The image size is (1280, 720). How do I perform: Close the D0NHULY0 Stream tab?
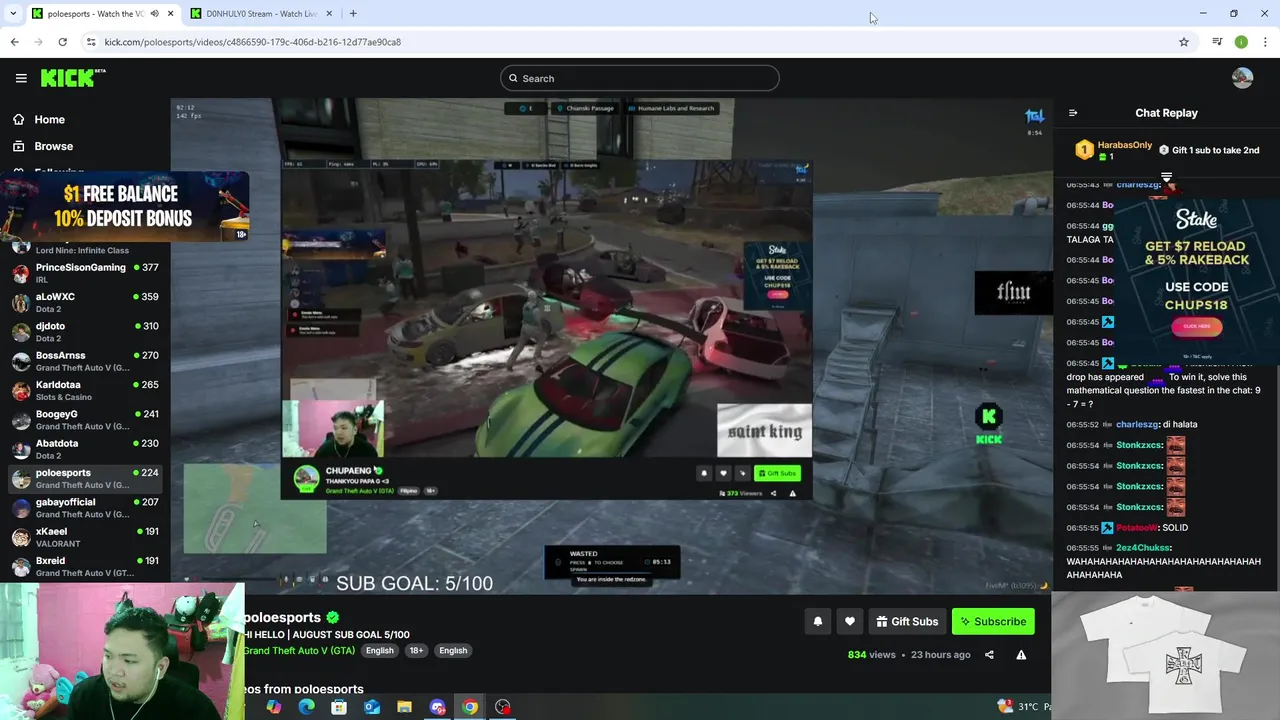pos(328,13)
